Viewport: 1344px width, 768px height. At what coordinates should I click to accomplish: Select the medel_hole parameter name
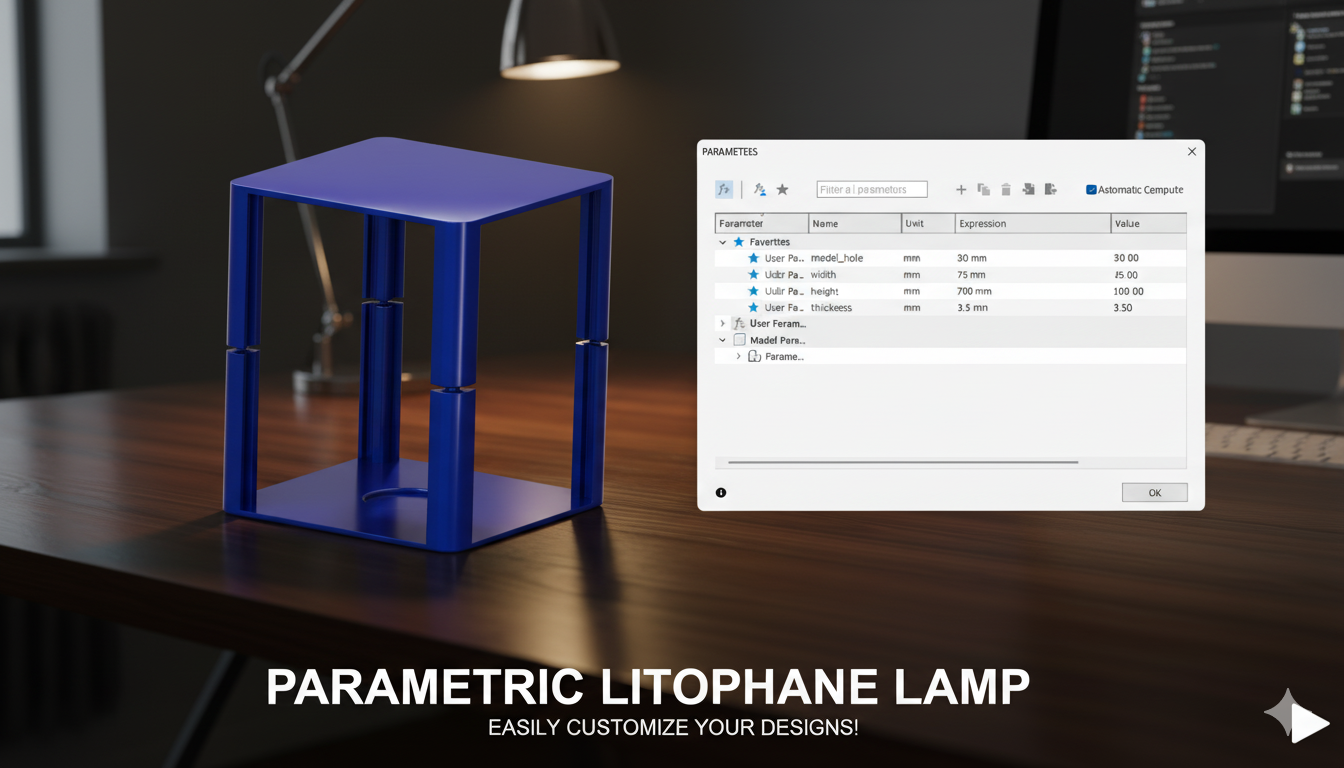click(x=837, y=258)
